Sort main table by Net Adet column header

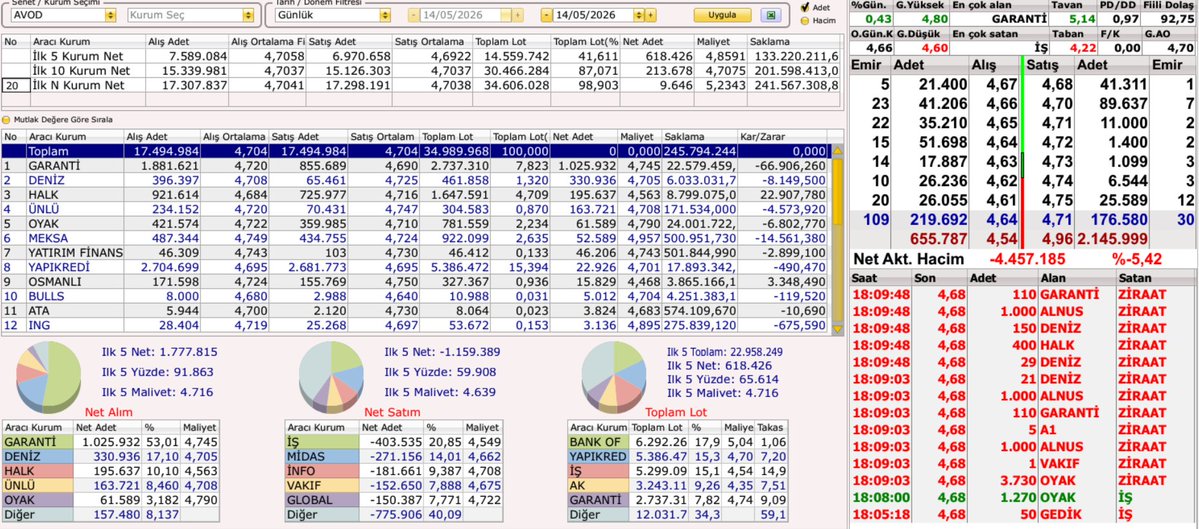tap(583, 137)
